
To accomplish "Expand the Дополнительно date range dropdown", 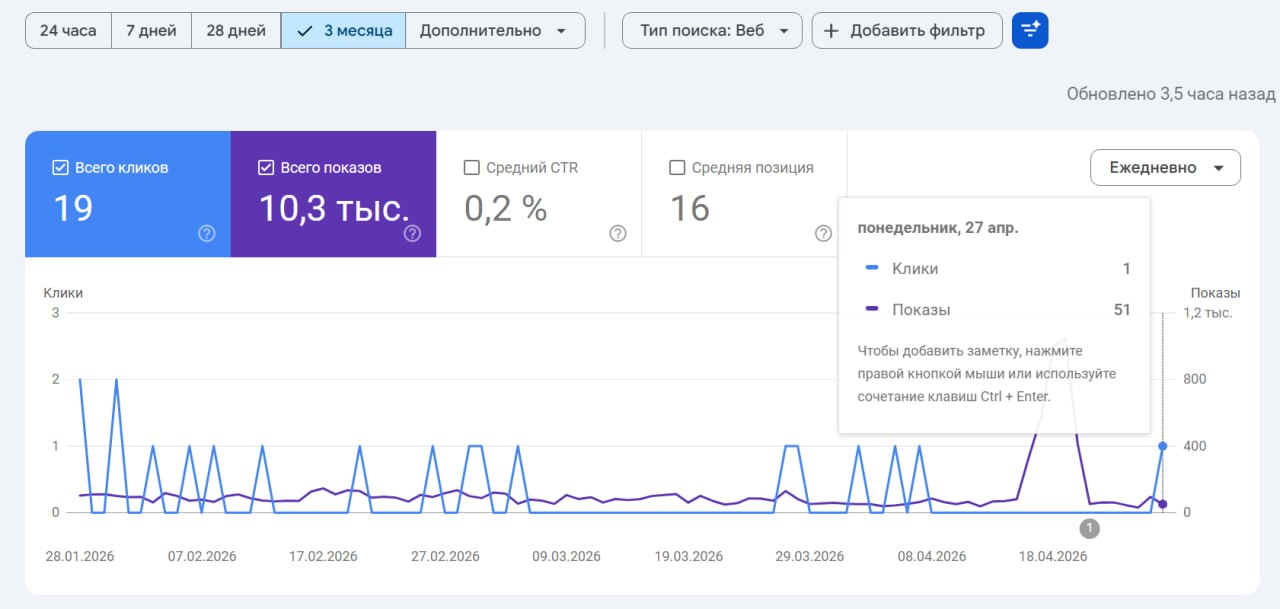I will point(495,31).
